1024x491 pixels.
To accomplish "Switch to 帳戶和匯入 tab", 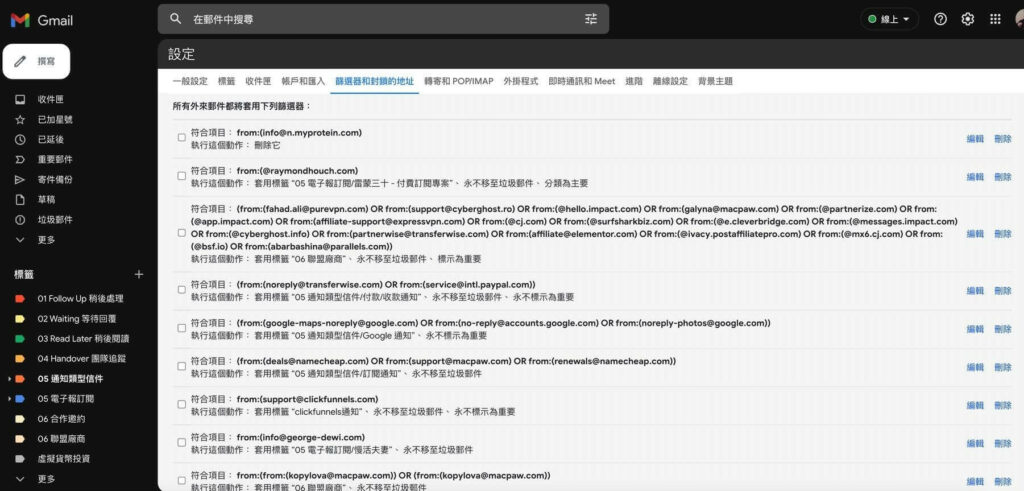I will [303, 82].
